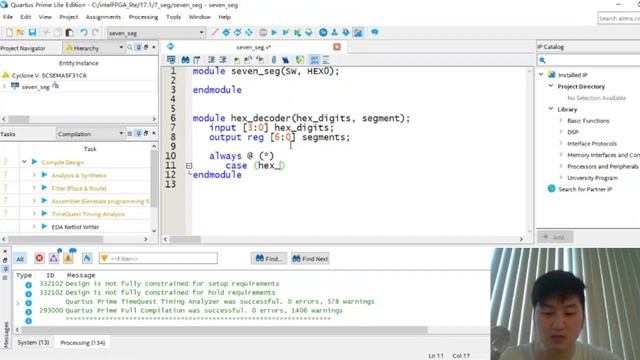
Task: Open Find binoculars icon in editor toolbar
Action: (x=185, y=60)
